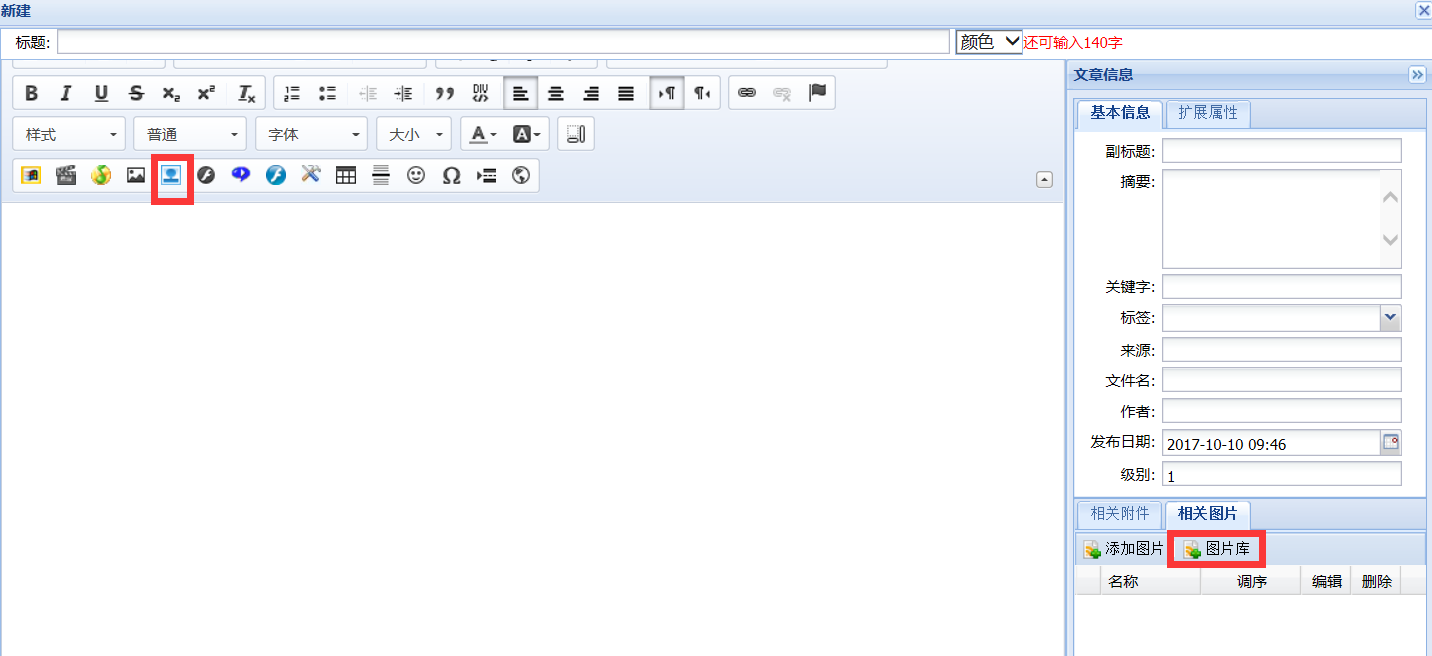
Task: Open 字体 font dropdown
Action: pyautogui.click(x=312, y=134)
